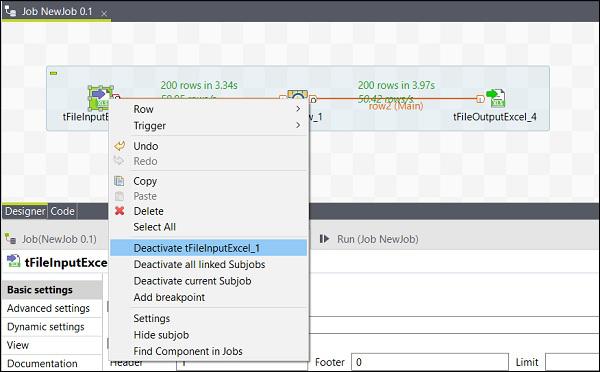Open Advanced settings section
Screen dimensions: 600x372
(52, 308)
